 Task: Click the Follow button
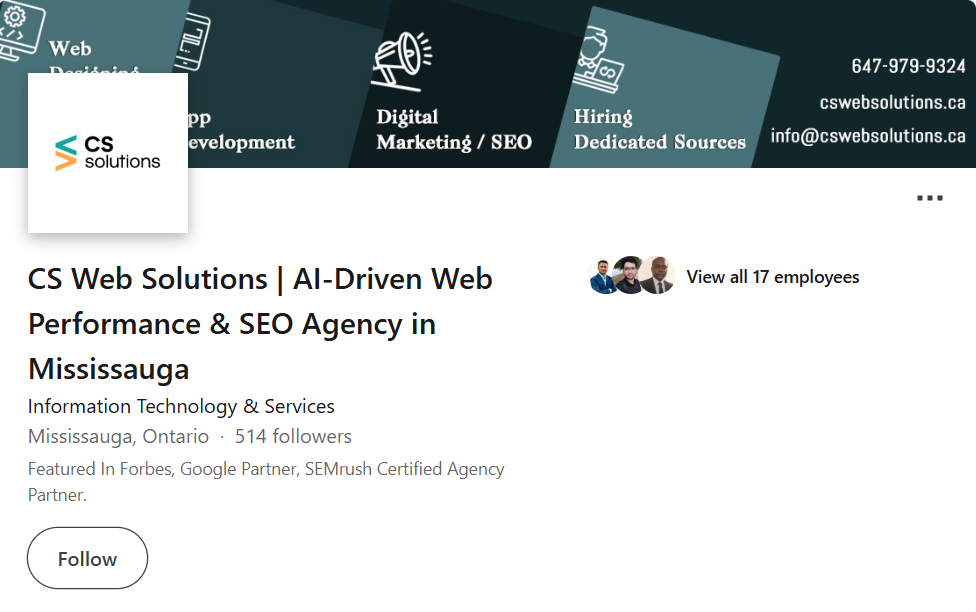pyautogui.click(x=87, y=558)
